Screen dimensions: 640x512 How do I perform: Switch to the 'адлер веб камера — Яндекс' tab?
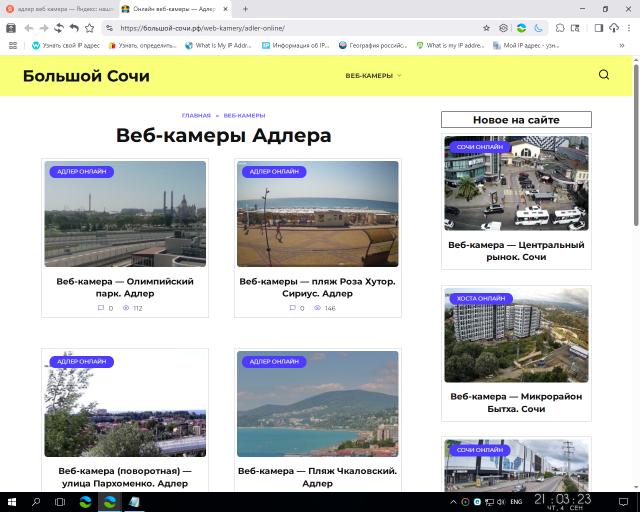(60, 9)
